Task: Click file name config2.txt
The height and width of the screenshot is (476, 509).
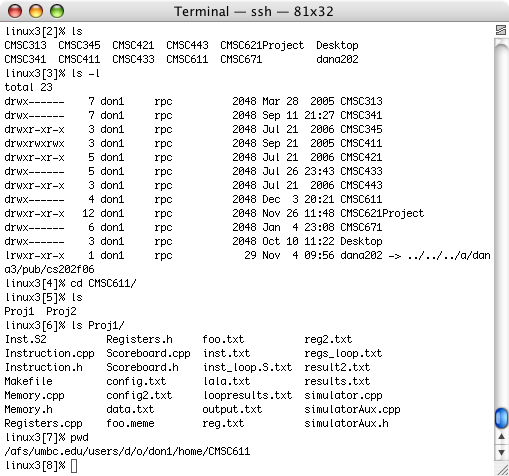Action: (139, 395)
